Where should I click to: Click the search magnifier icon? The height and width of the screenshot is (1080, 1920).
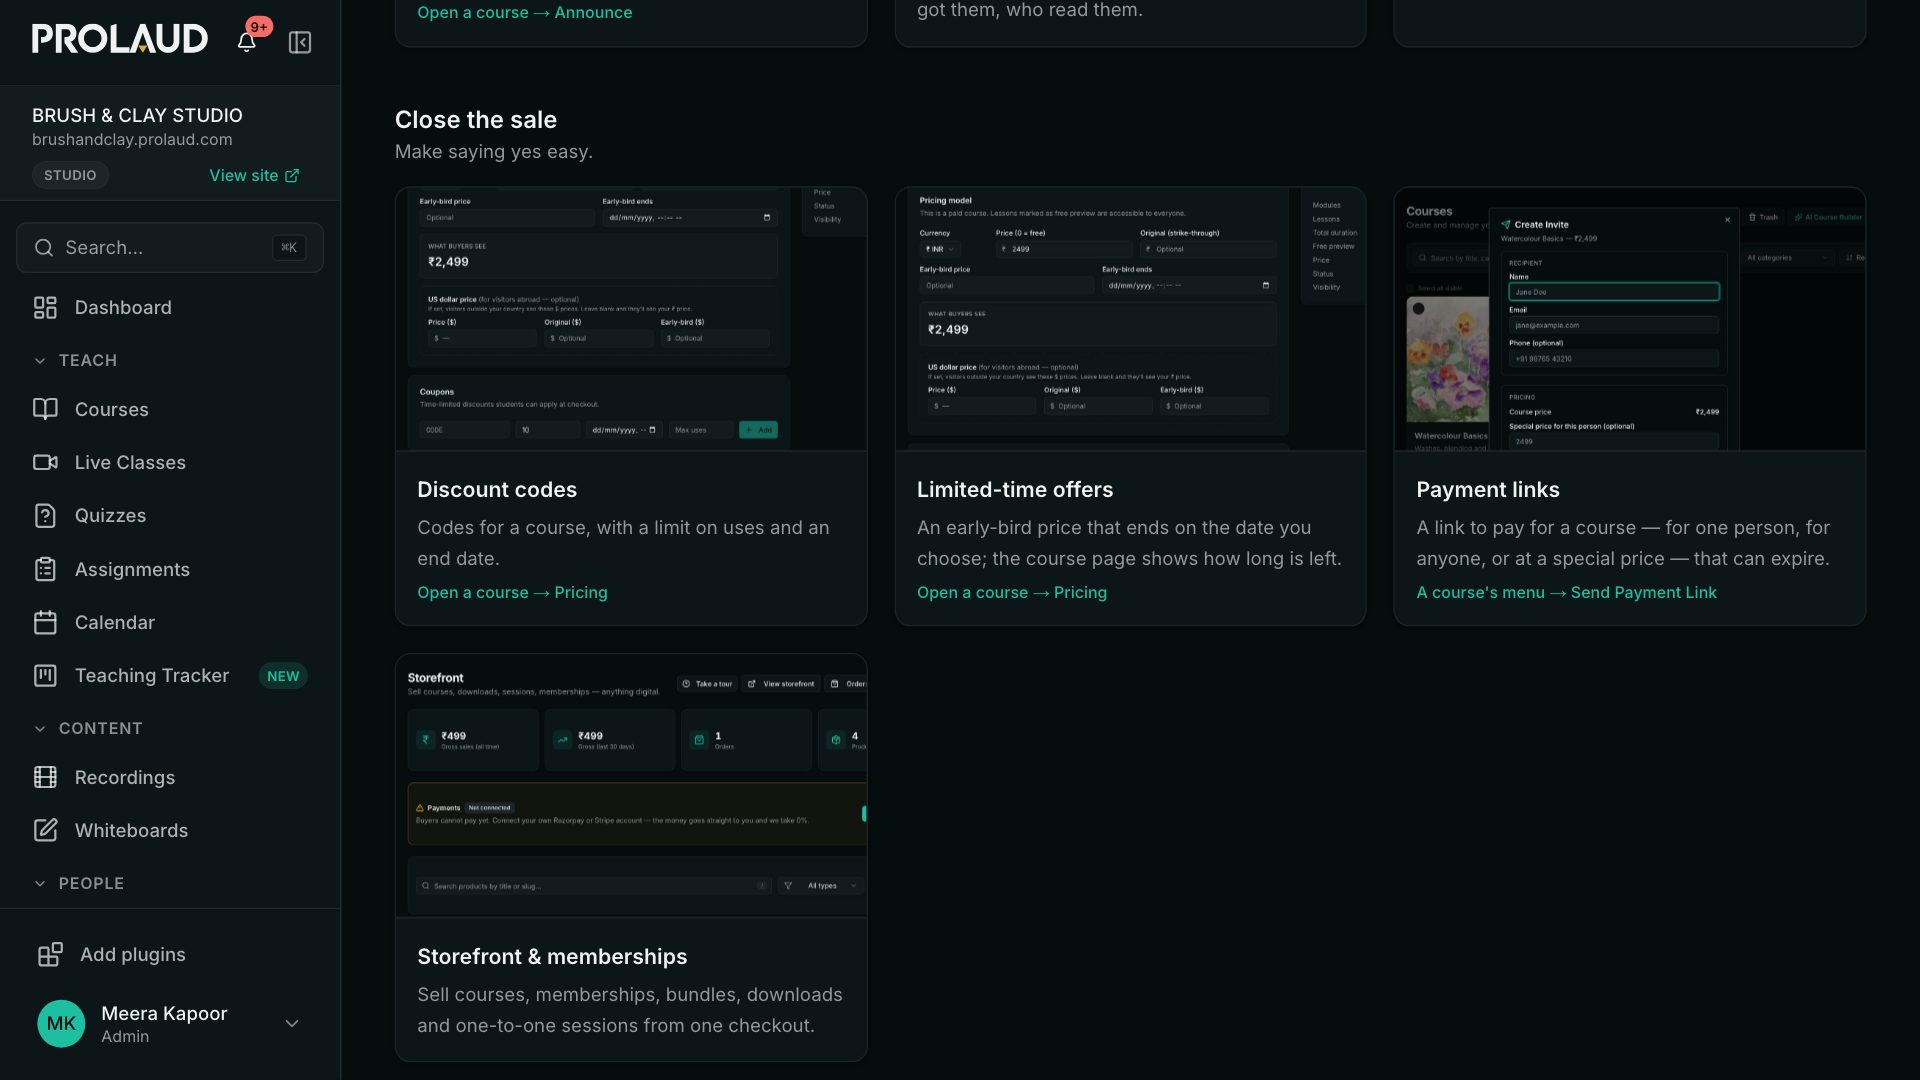click(x=44, y=247)
